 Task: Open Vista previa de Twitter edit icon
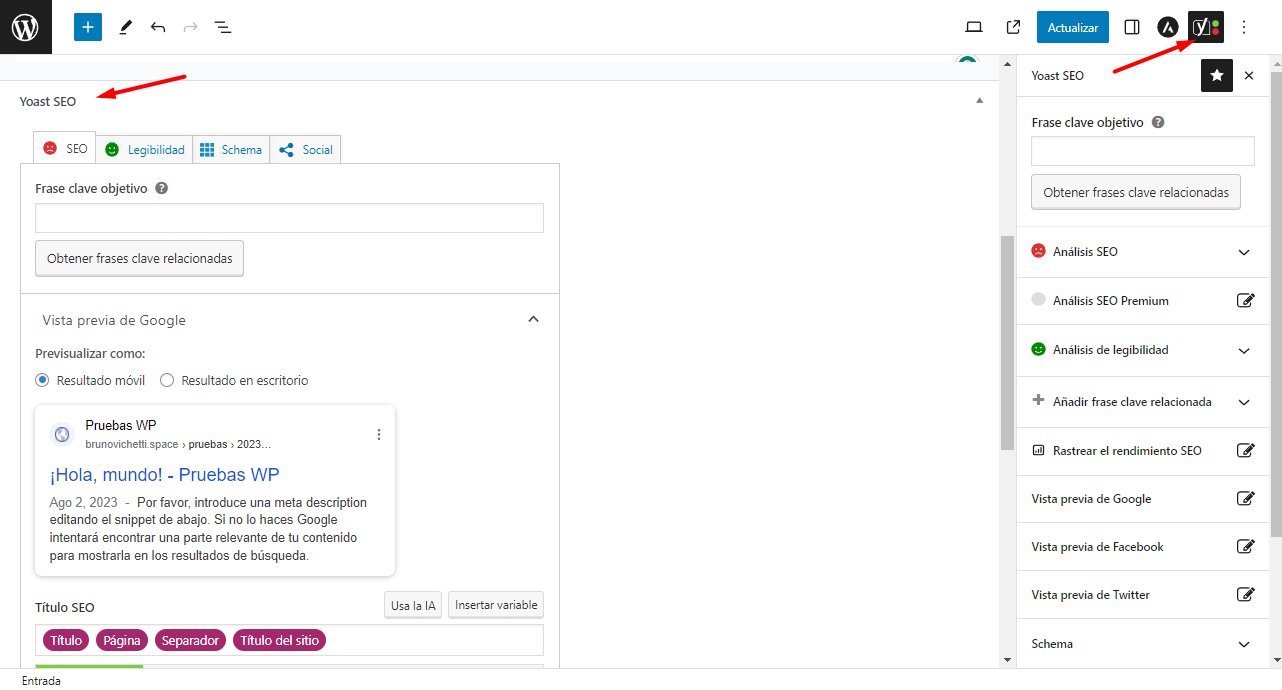pyautogui.click(x=1245, y=594)
